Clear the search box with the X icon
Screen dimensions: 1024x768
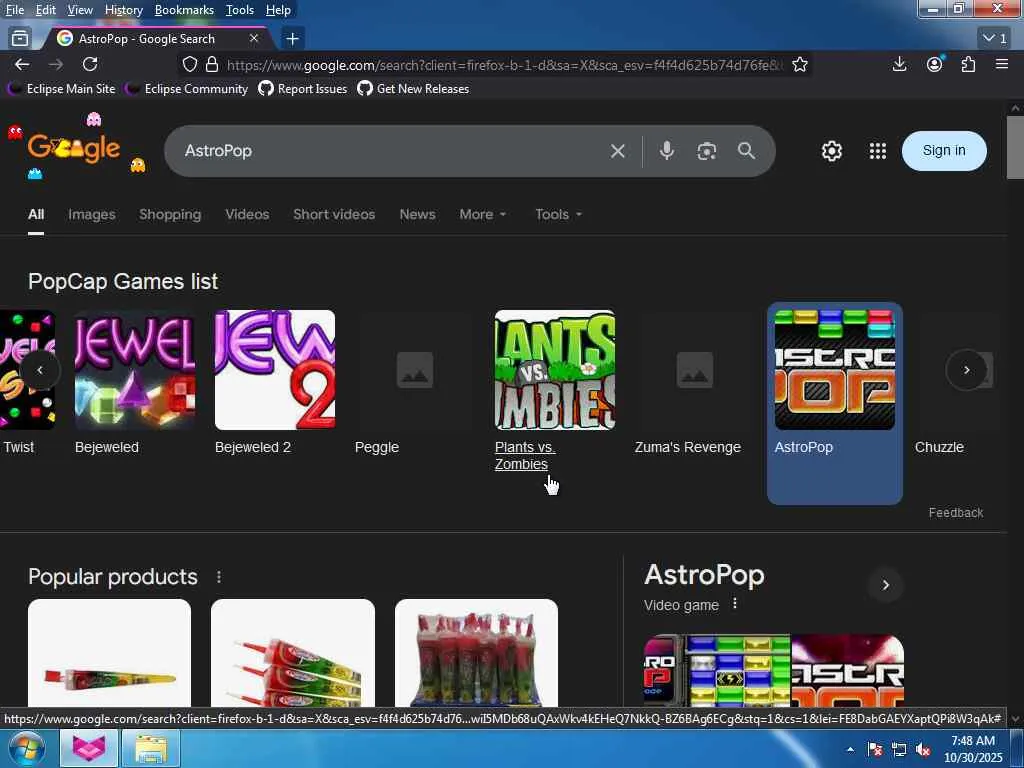(x=617, y=151)
